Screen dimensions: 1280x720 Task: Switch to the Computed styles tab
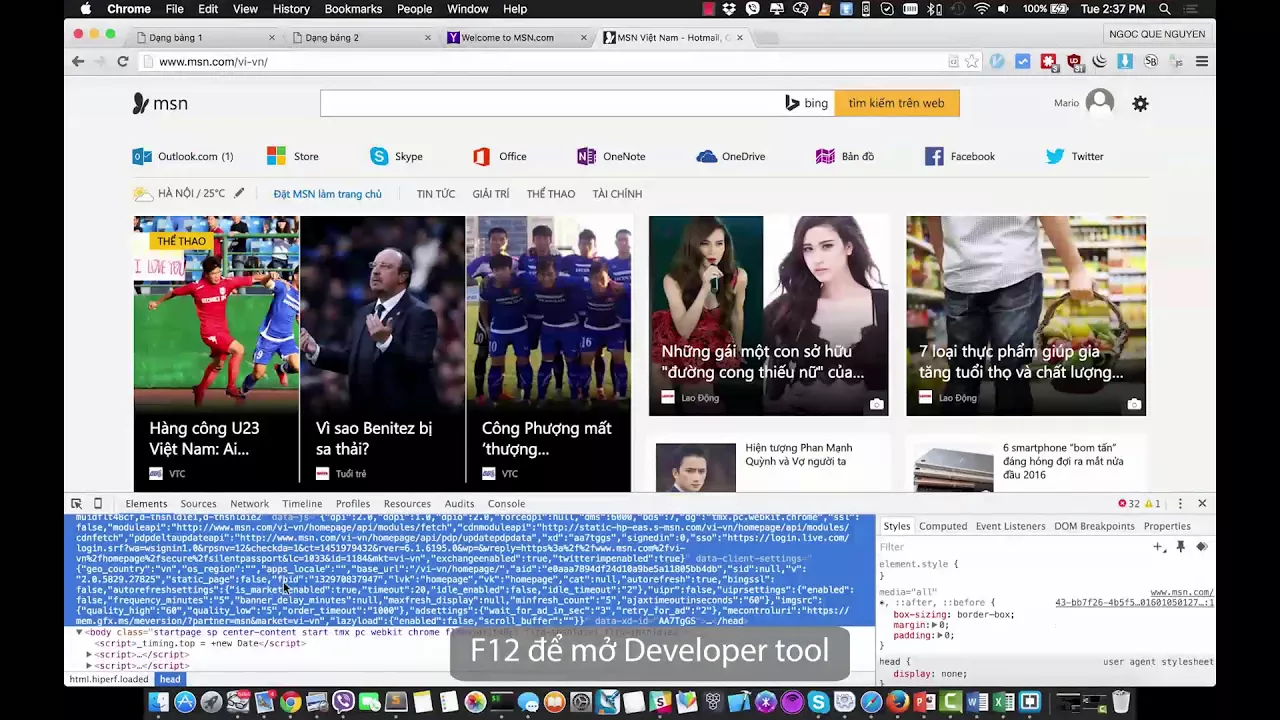943,526
